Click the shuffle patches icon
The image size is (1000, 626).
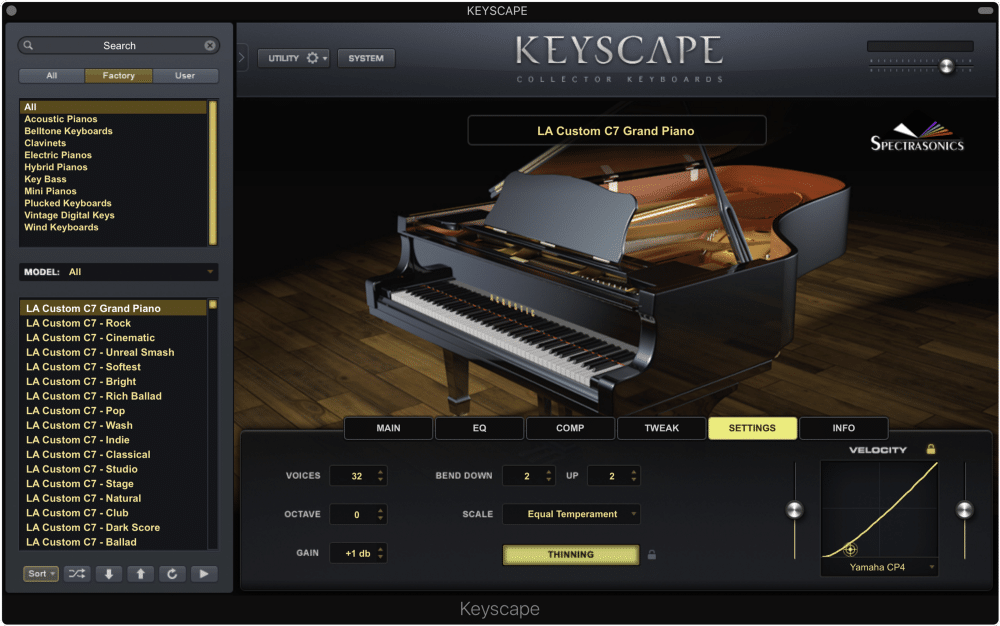coord(77,574)
